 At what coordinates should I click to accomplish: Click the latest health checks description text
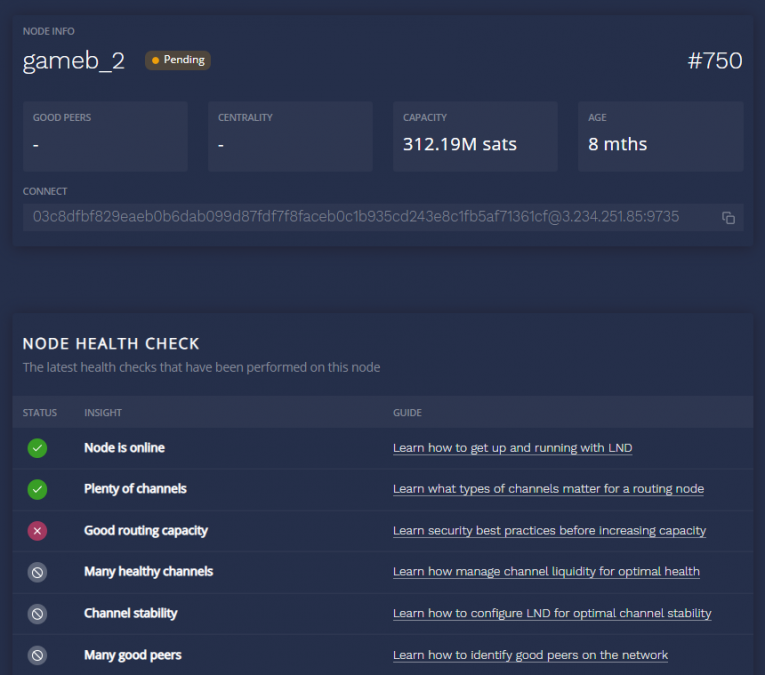[x=201, y=367]
